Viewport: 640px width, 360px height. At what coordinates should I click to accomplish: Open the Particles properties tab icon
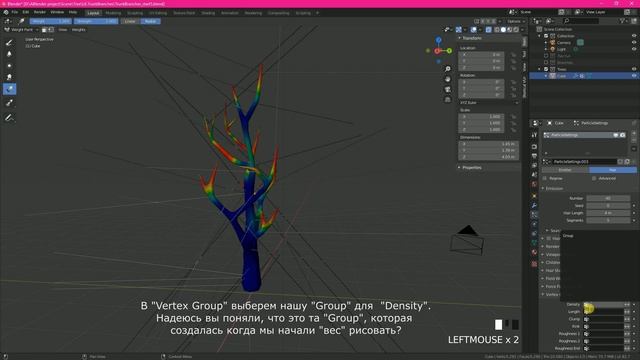[534, 215]
